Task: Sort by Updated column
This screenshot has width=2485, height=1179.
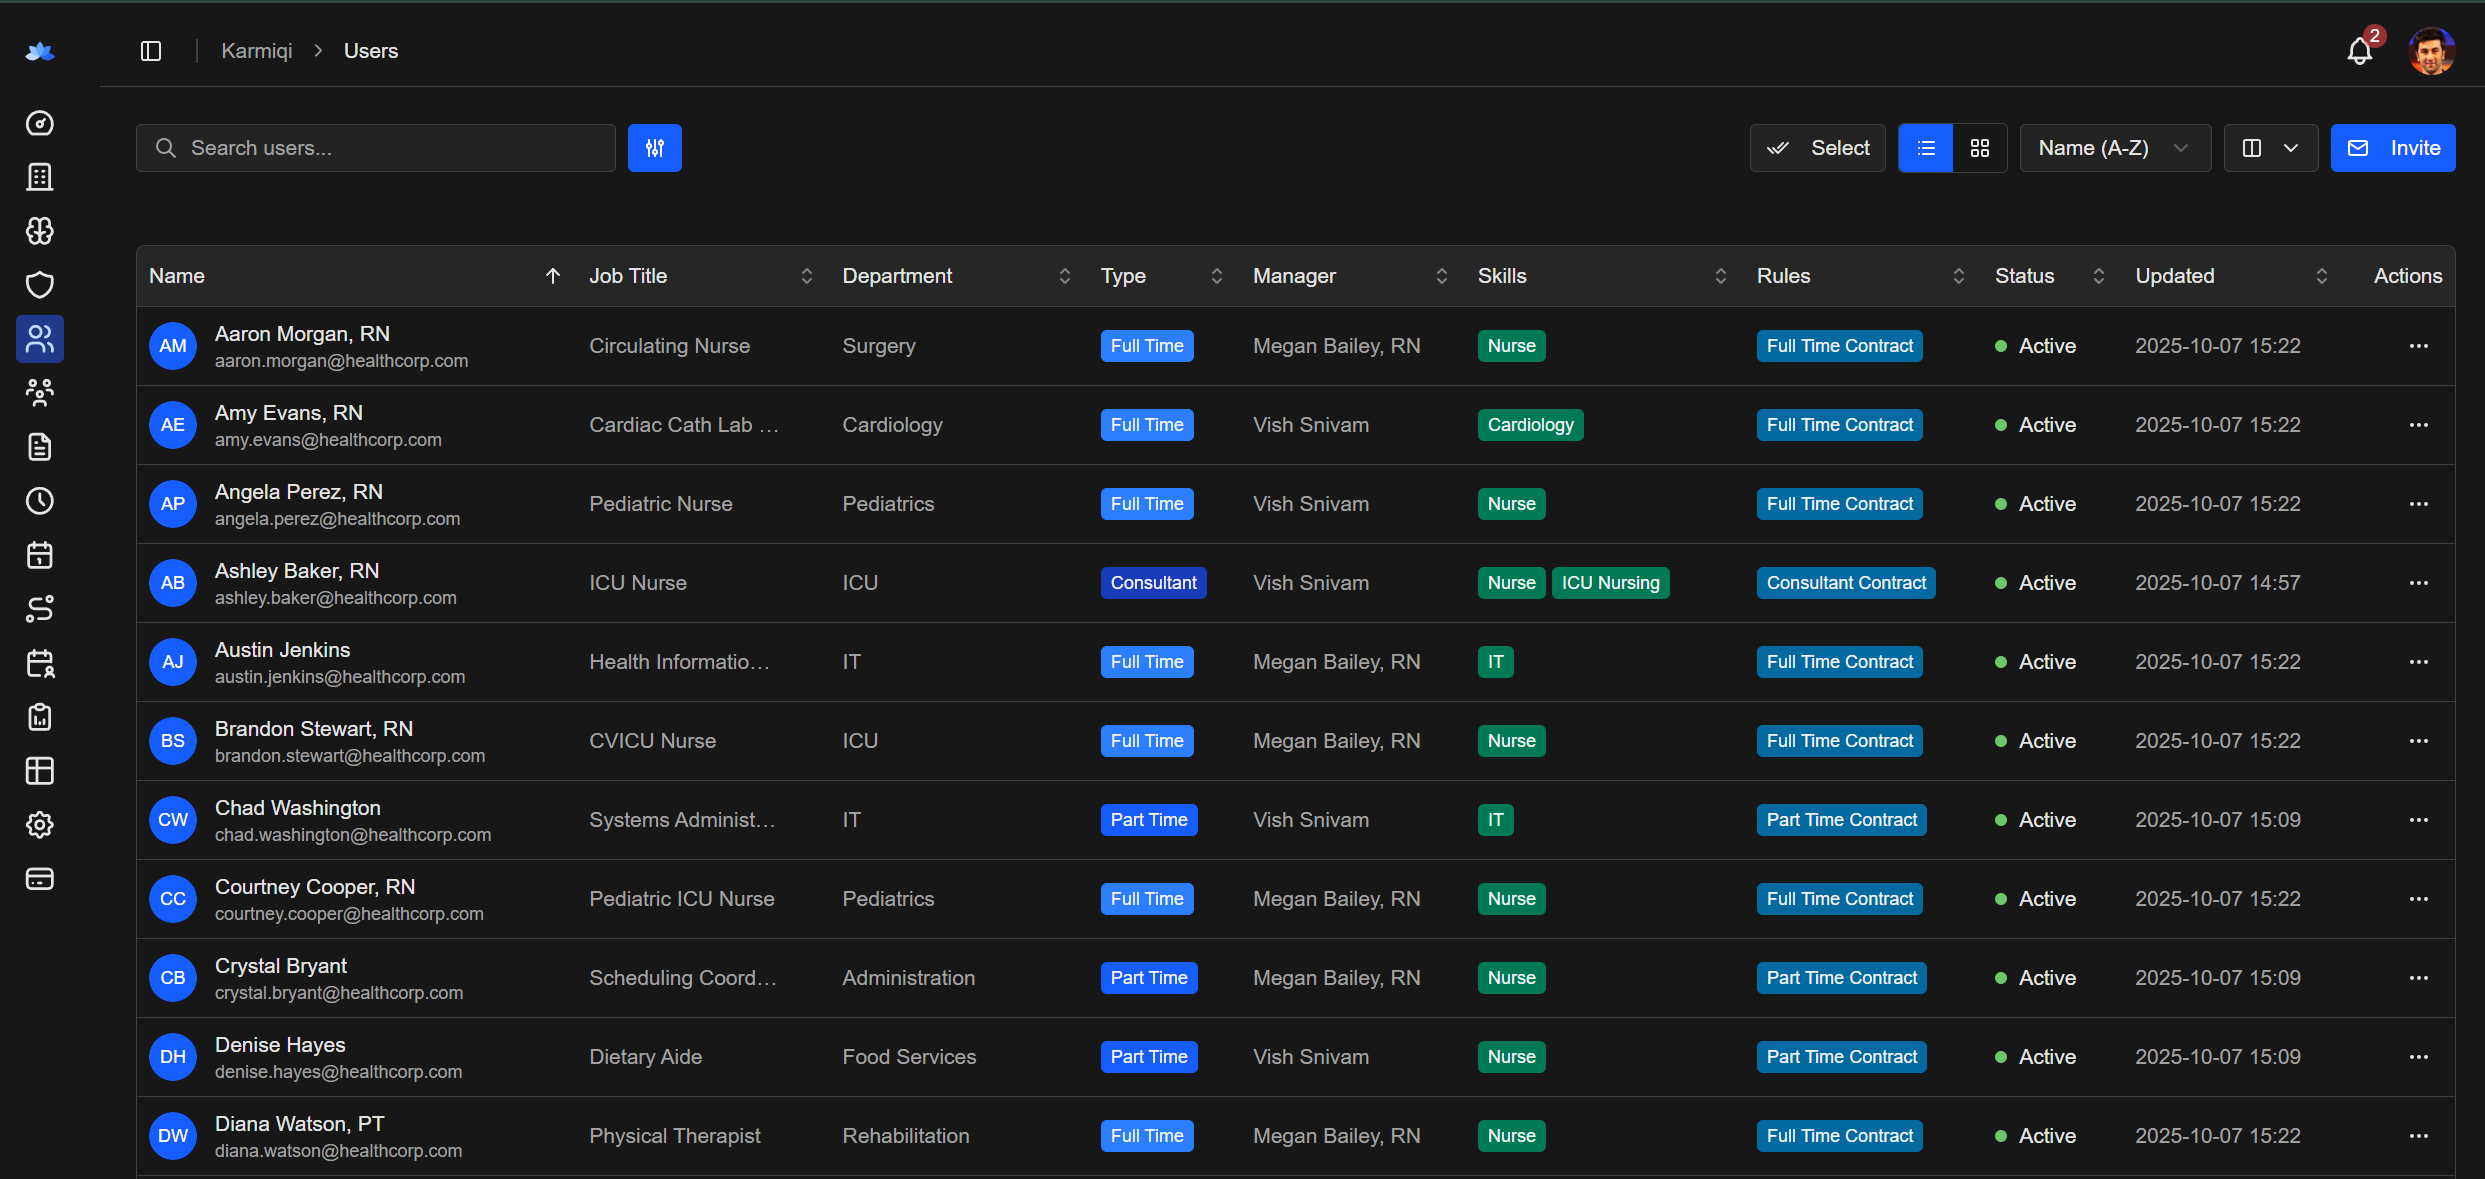Action: [2322, 276]
